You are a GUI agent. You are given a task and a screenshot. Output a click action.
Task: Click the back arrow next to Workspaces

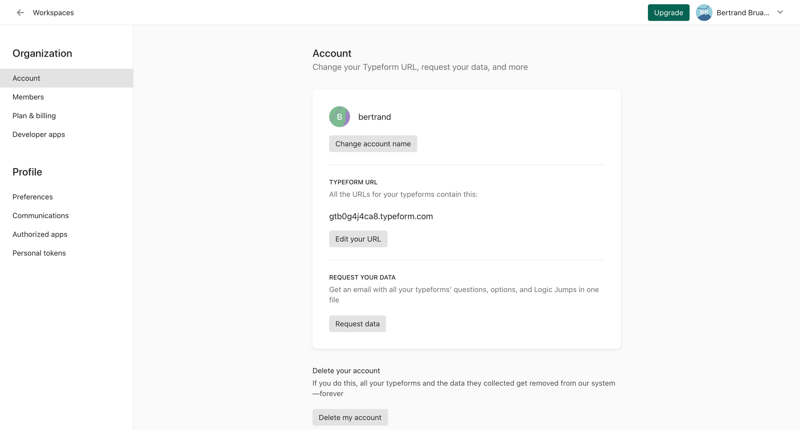pos(20,13)
